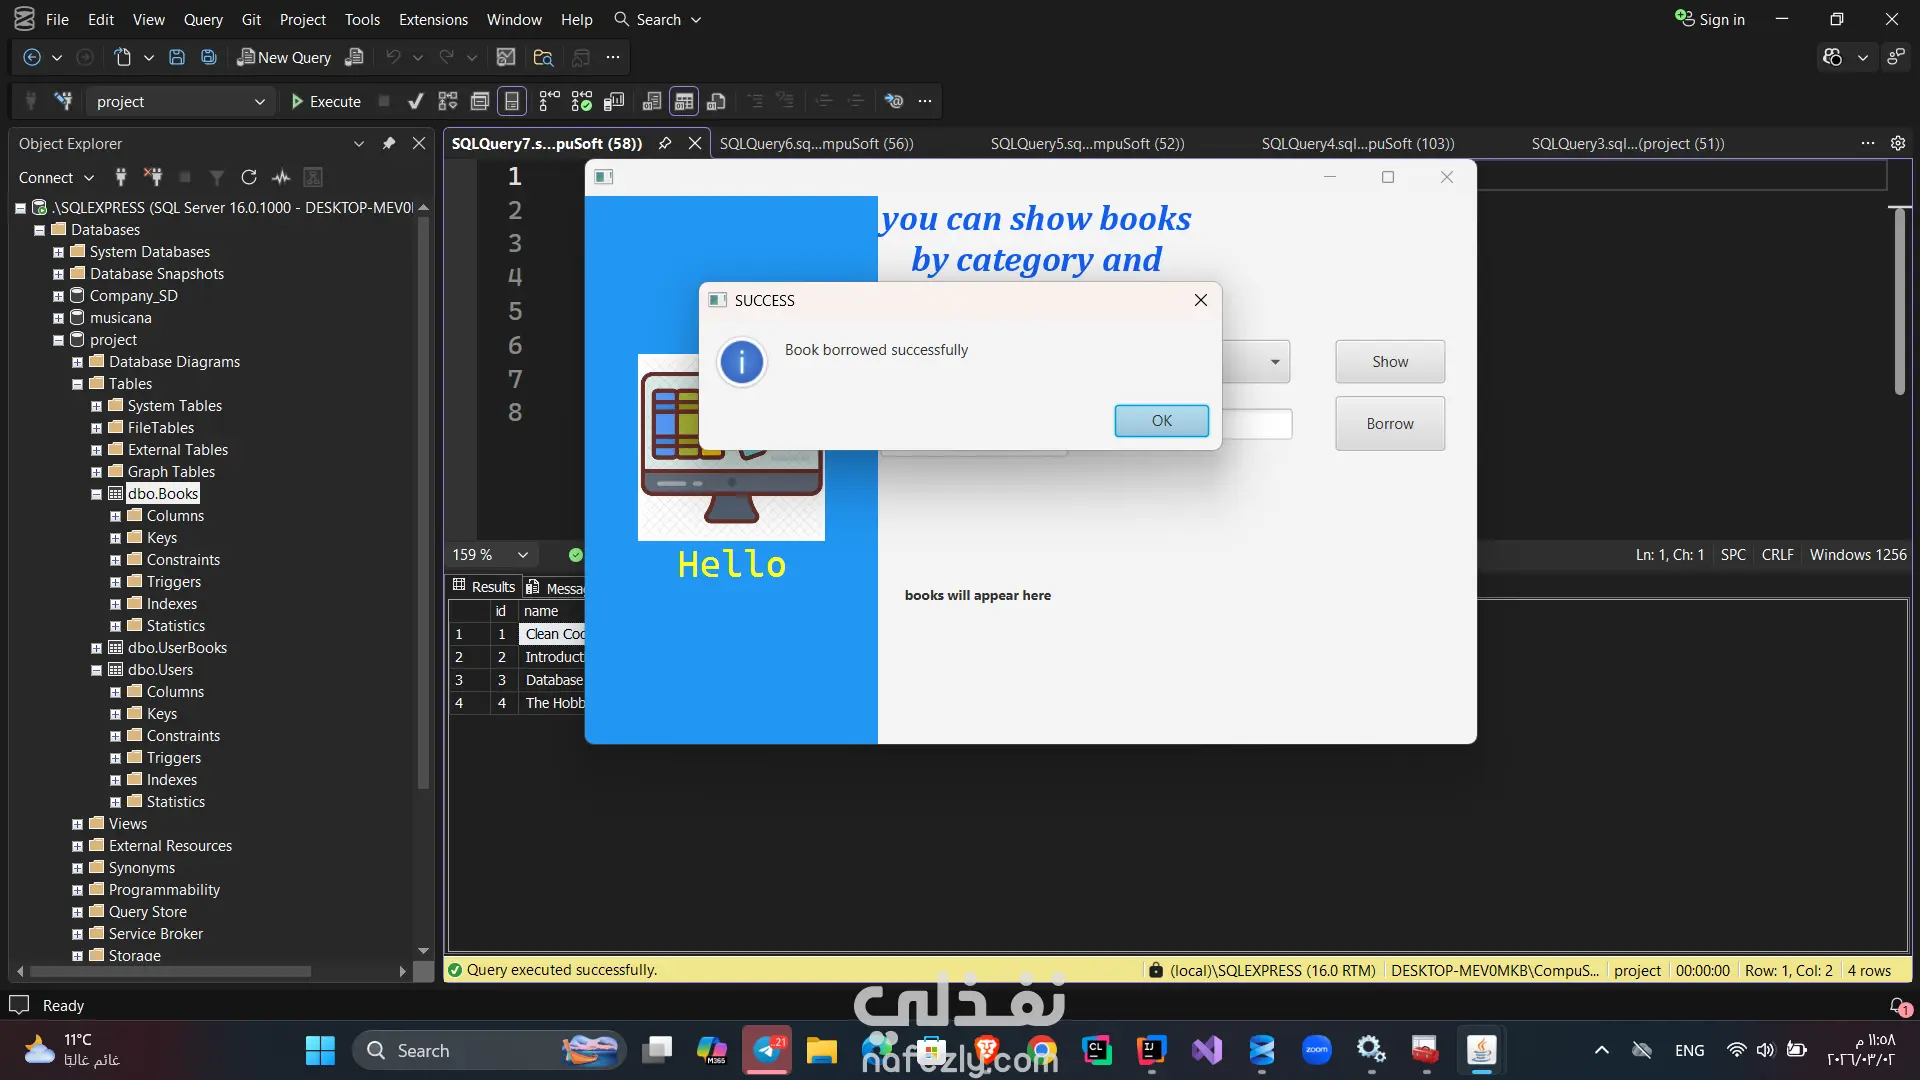
Task: Toggle Results to Grid mode
Action: (684, 101)
